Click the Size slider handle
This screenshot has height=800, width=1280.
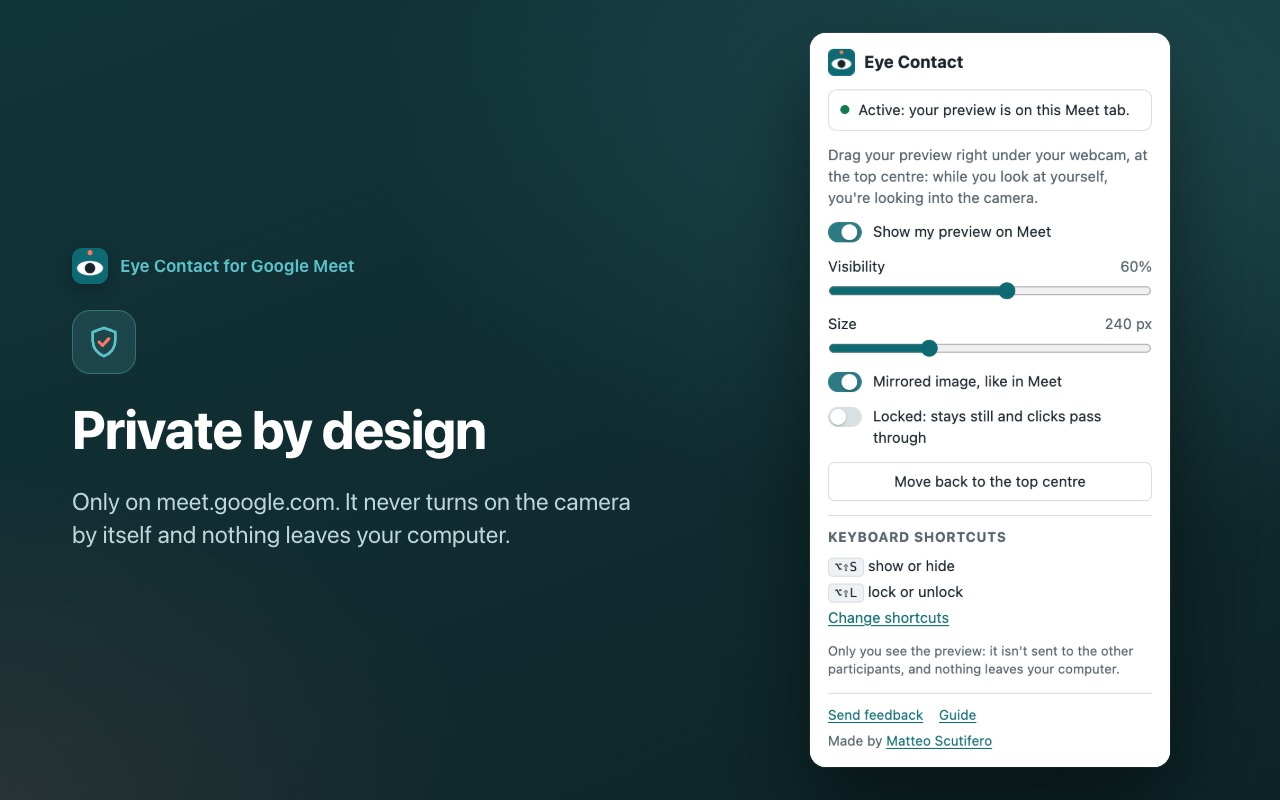[929, 348]
